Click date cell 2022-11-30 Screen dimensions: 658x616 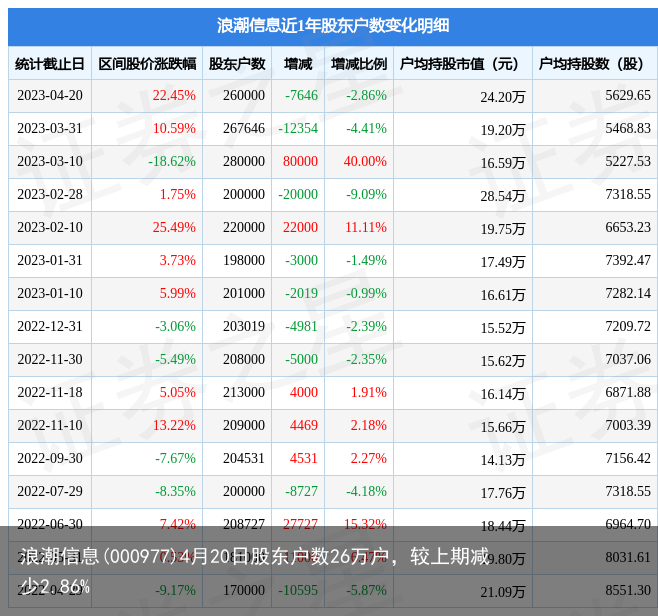coord(50,359)
